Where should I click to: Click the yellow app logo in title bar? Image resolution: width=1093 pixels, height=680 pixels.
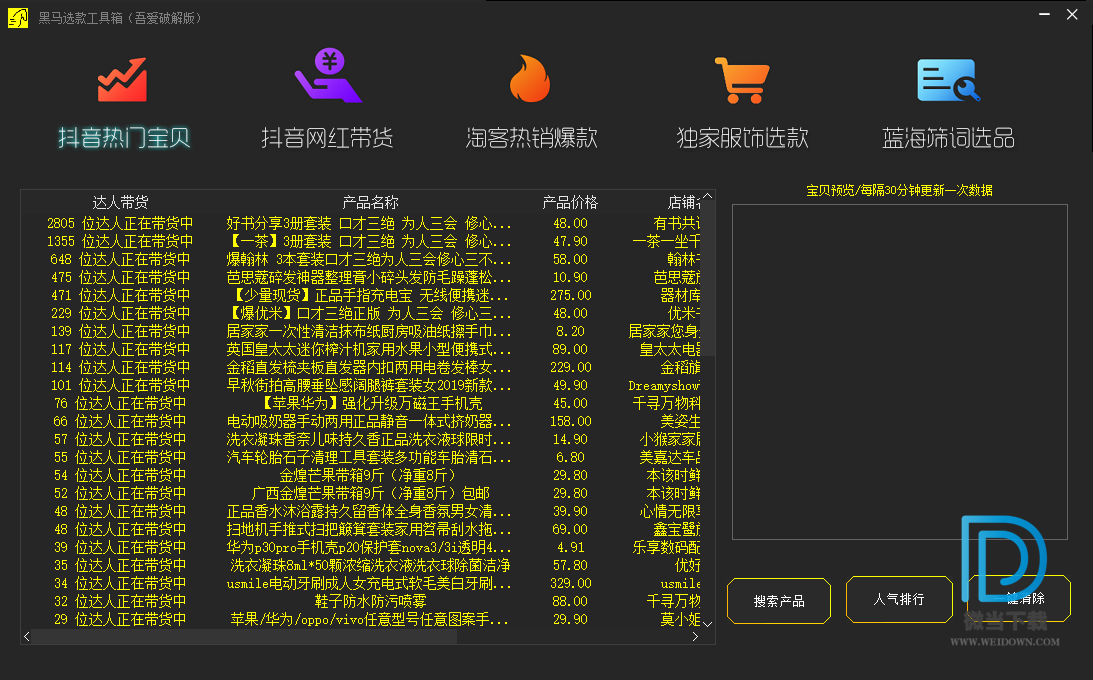[x=18, y=17]
